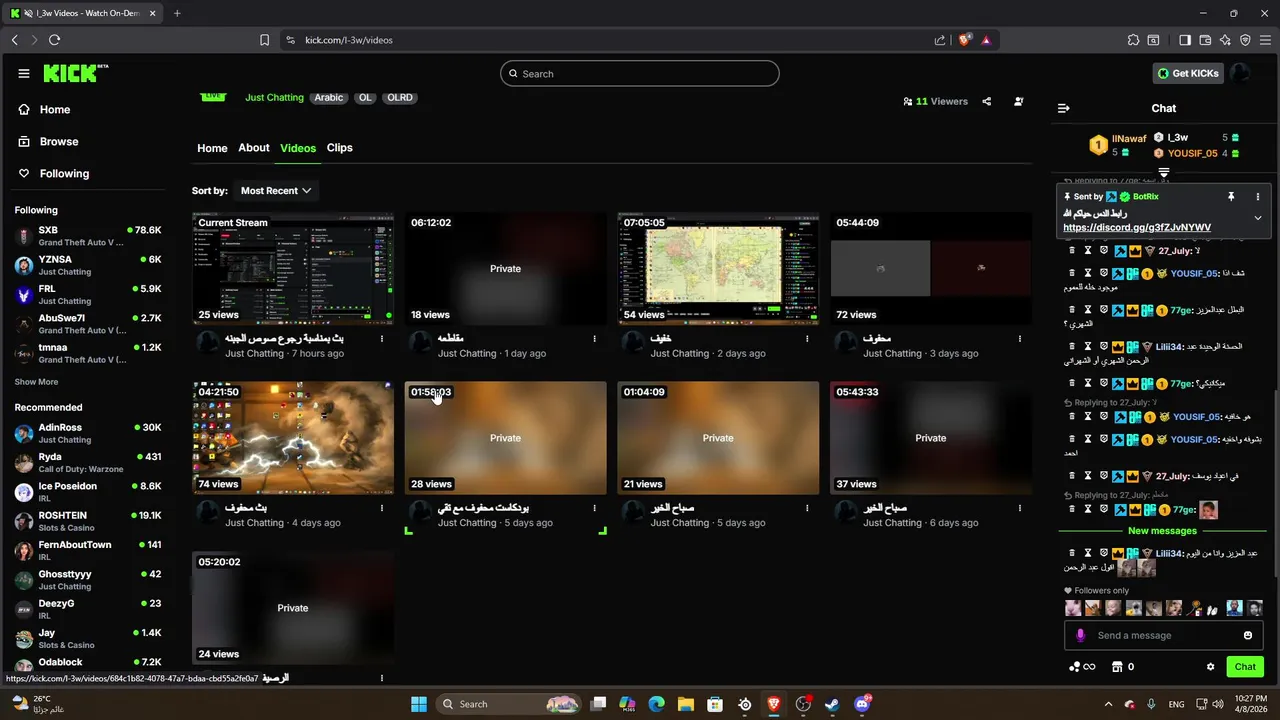
Task: Open Discord from the taskbar
Action: pyautogui.click(x=862, y=704)
